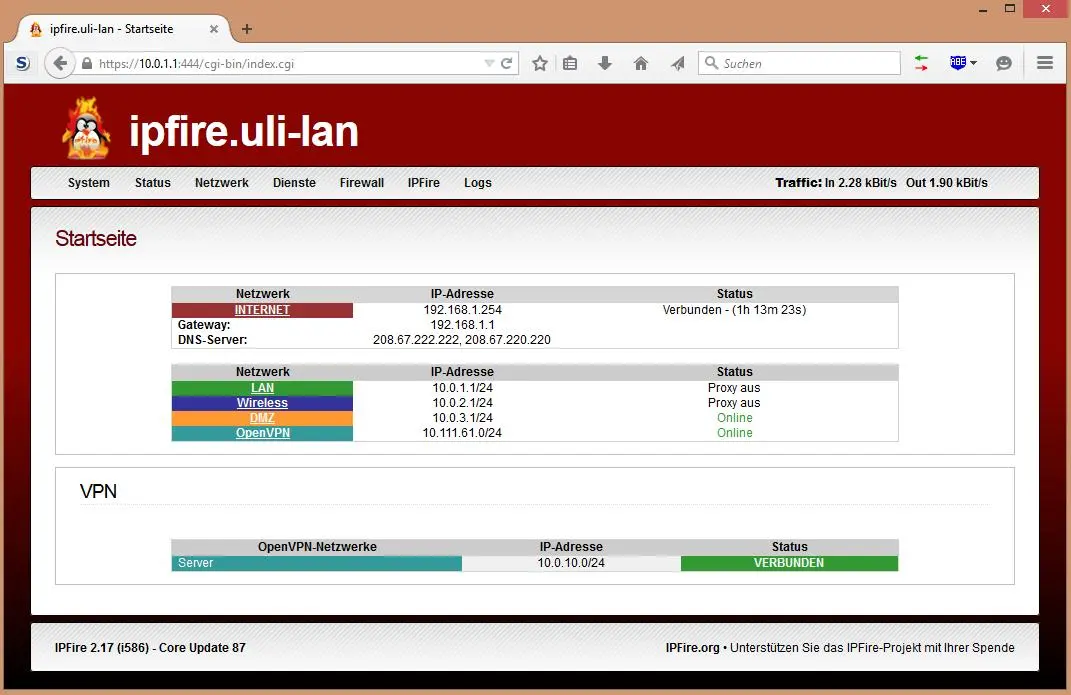The width and height of the screenshot is (1071, 695).
Task: Click the DNS-Server: label
Action: [x=212, y=340]
